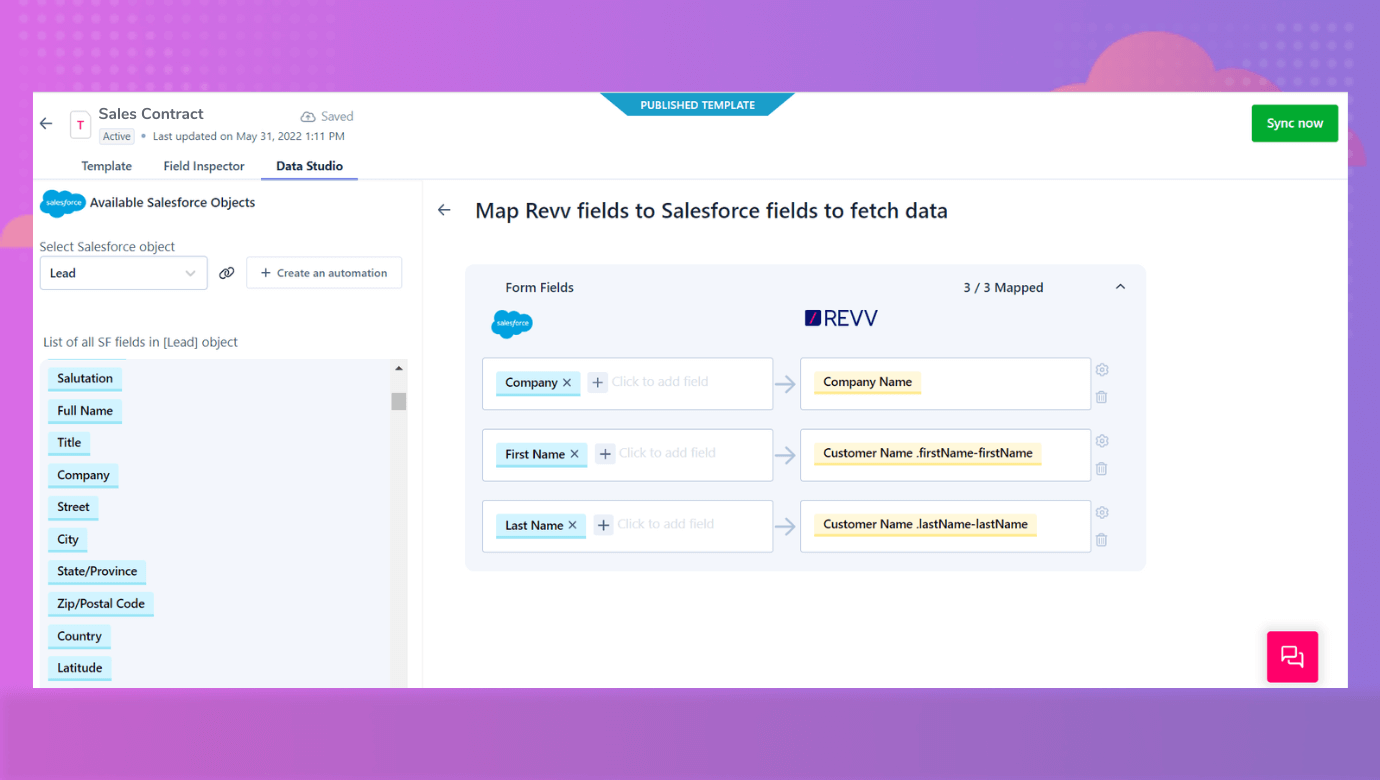Image resolution: width=1380 pixels, height=780 pixels.
Task: Select the Latitude field
Action: point(80,668)
